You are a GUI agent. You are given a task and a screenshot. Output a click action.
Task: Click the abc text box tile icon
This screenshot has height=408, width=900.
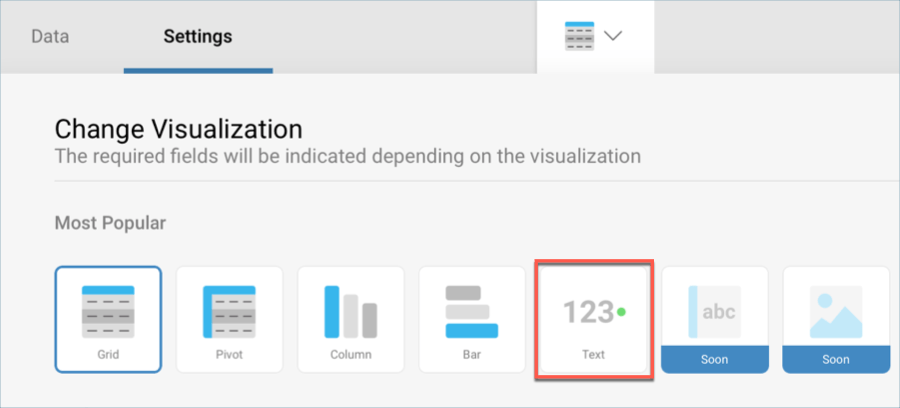(x=715, y=312)
